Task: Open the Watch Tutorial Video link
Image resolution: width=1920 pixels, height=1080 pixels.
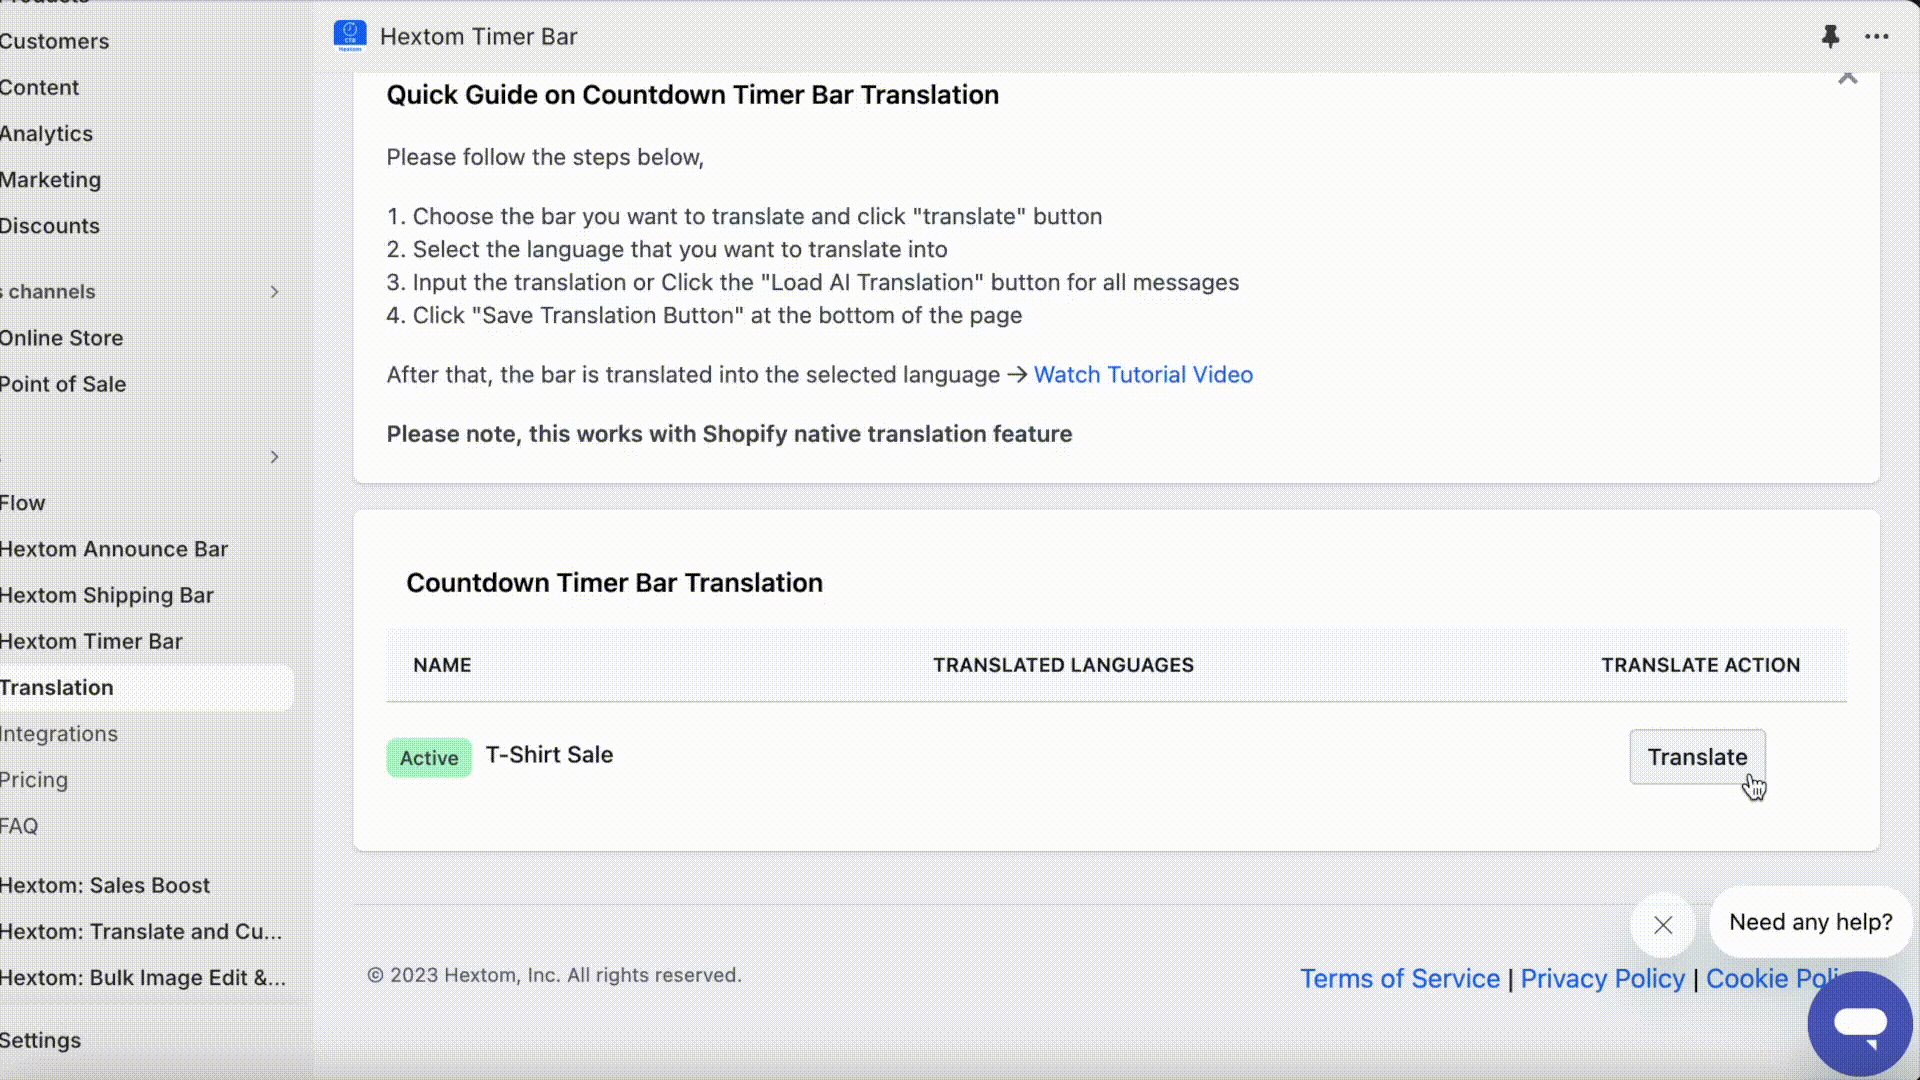Action: tap(1143, 375)
